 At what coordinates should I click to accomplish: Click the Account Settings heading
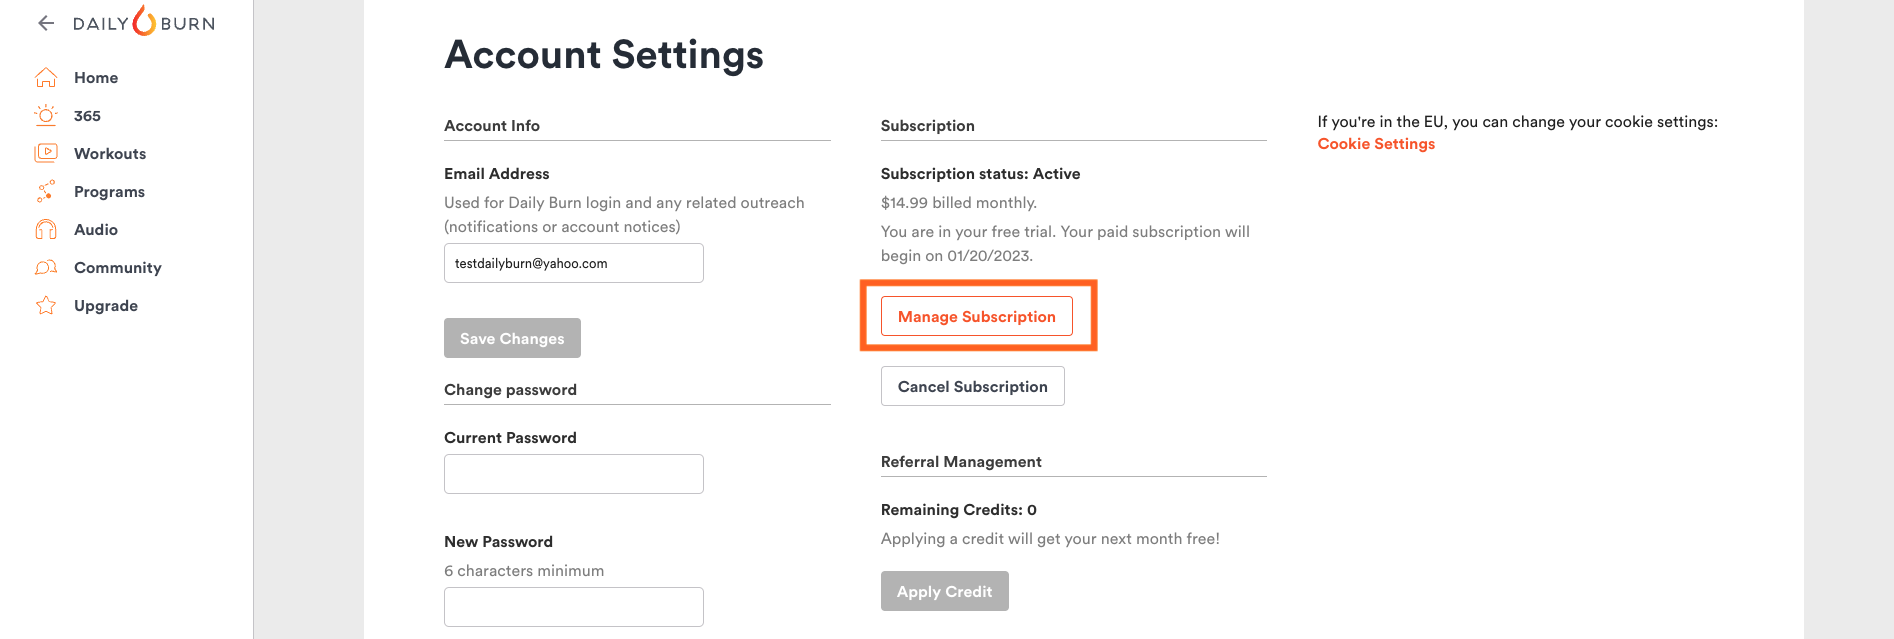(604, 54)
